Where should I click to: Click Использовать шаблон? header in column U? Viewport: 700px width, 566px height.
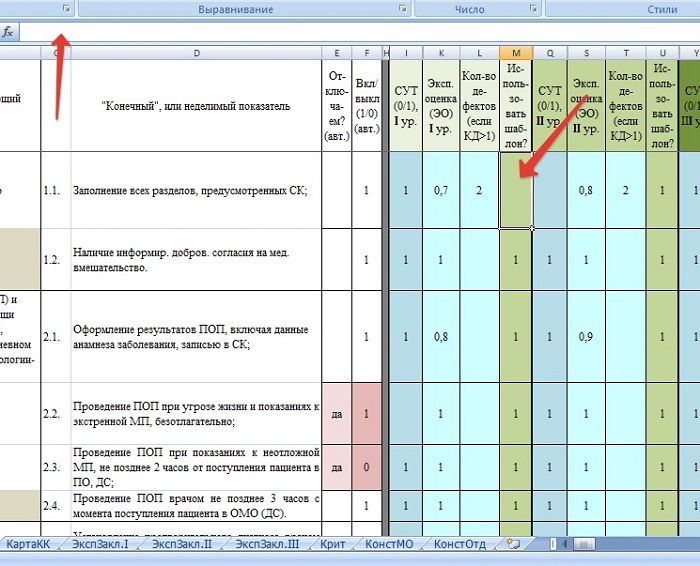[662, 106]
